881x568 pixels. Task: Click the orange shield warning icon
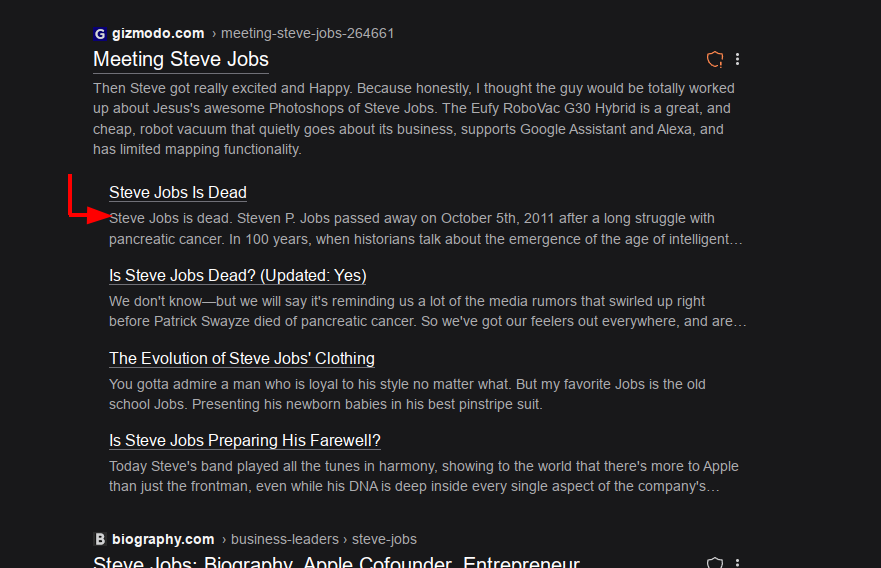tap(714, 59)
